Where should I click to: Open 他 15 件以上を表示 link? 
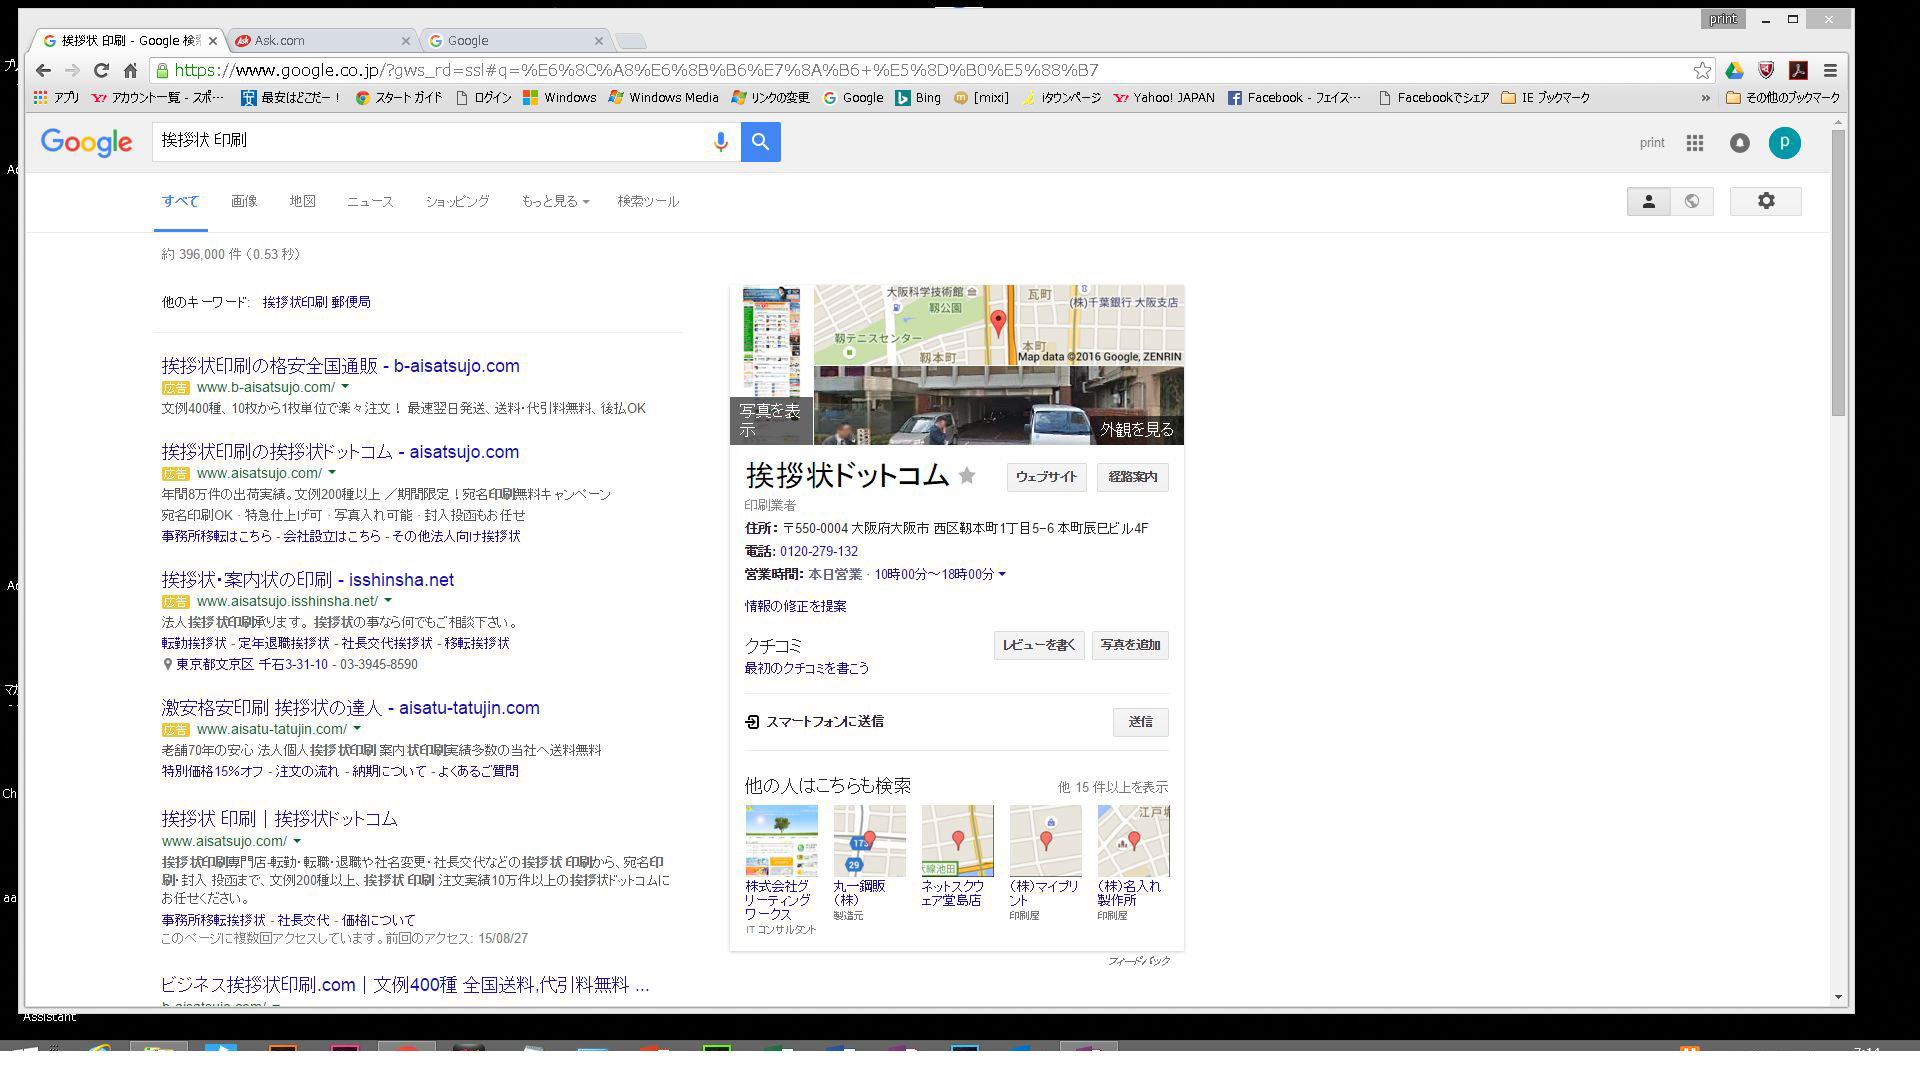(x=1113, y=787)
